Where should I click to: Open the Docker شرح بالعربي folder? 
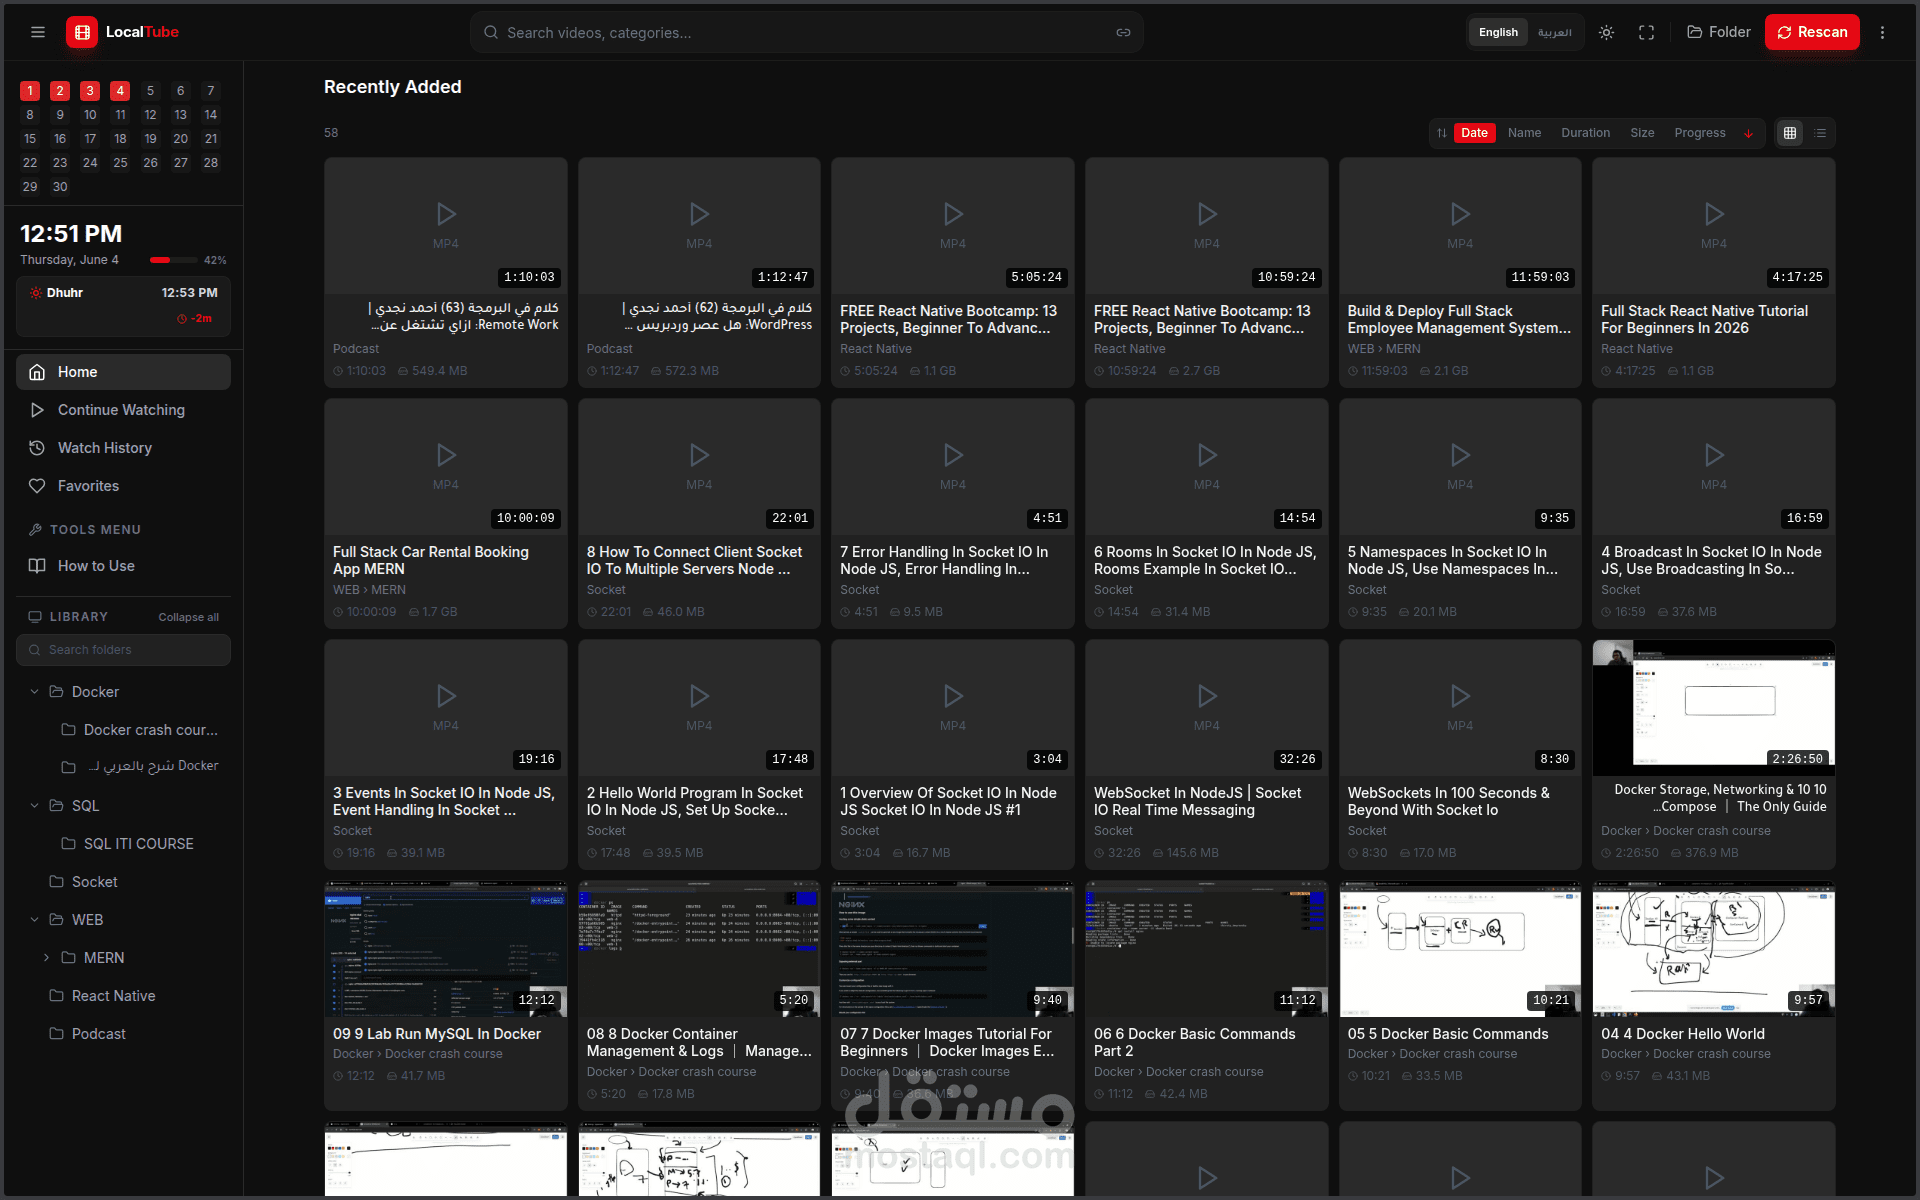point(138,767)
